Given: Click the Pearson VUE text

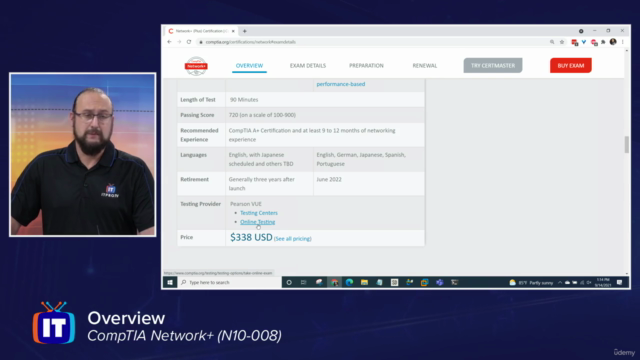Looking at the screenshot, I should coord(246,204).
